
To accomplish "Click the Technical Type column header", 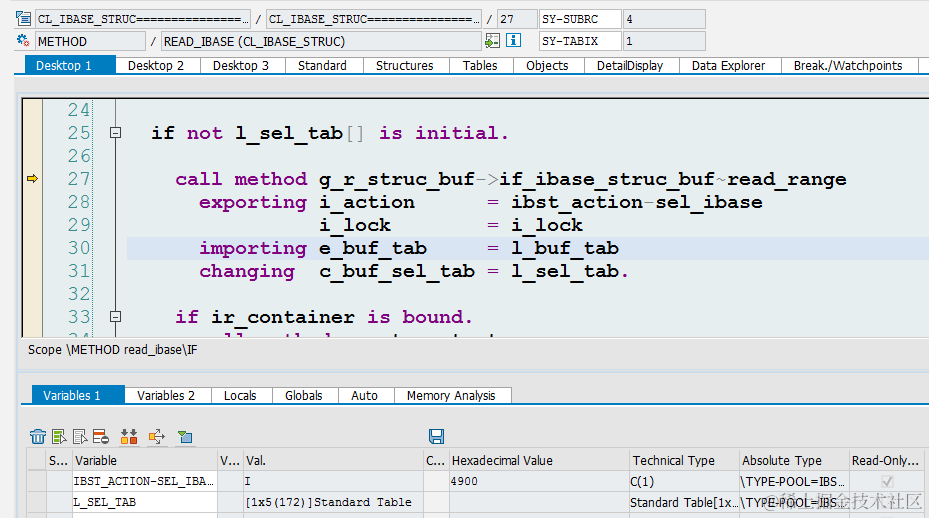I will 684,461.
